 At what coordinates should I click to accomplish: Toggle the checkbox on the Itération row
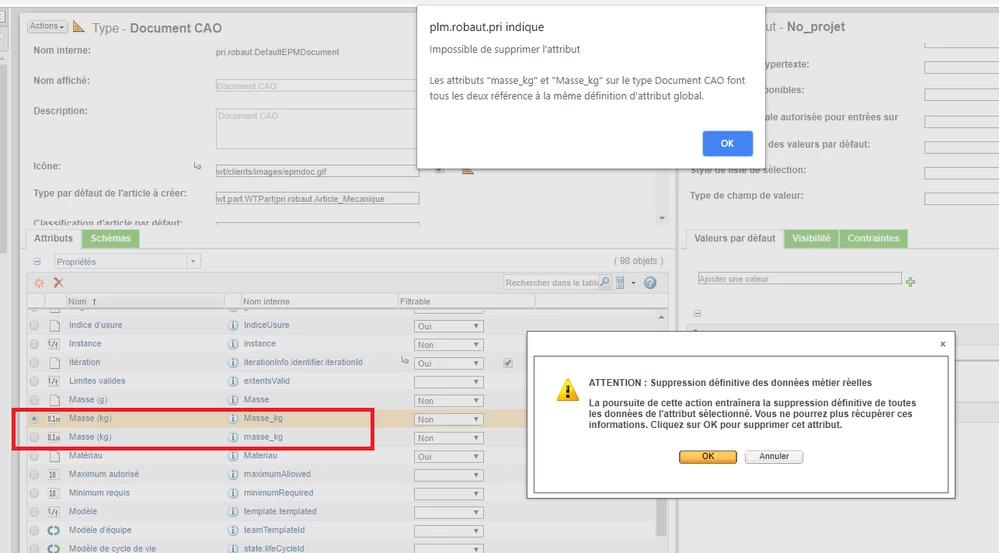tap(508, 363)
